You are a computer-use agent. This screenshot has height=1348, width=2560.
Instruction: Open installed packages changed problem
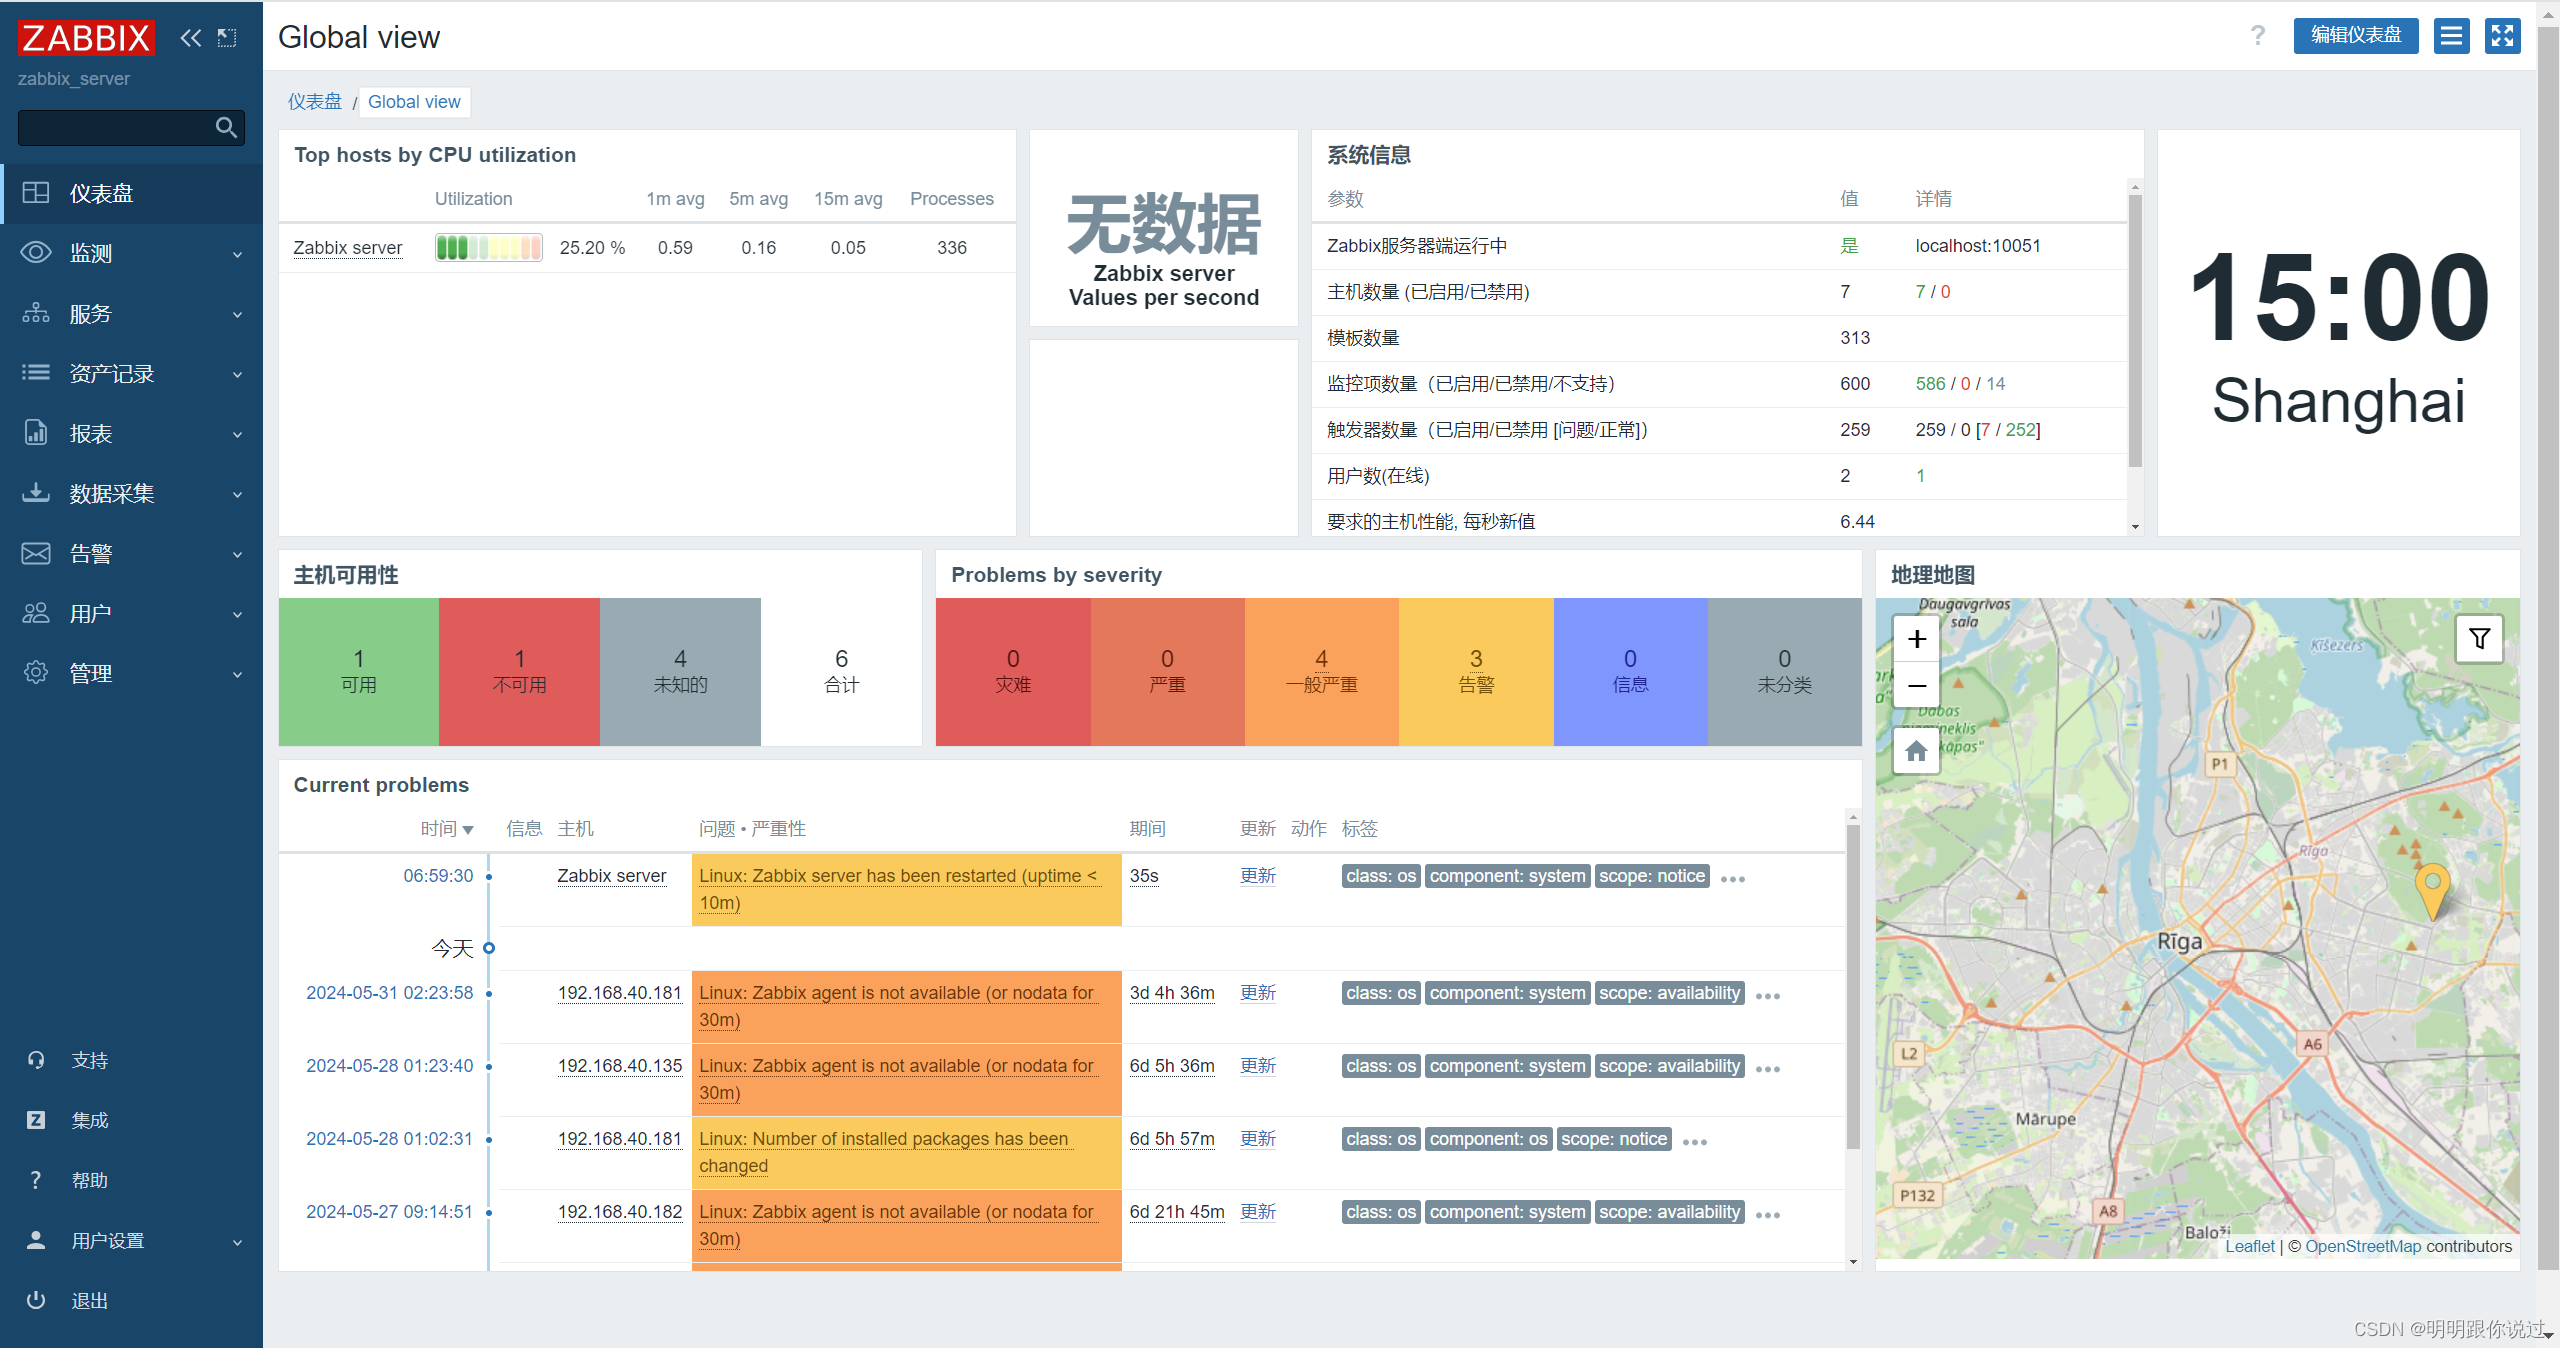coord(884,1152)
